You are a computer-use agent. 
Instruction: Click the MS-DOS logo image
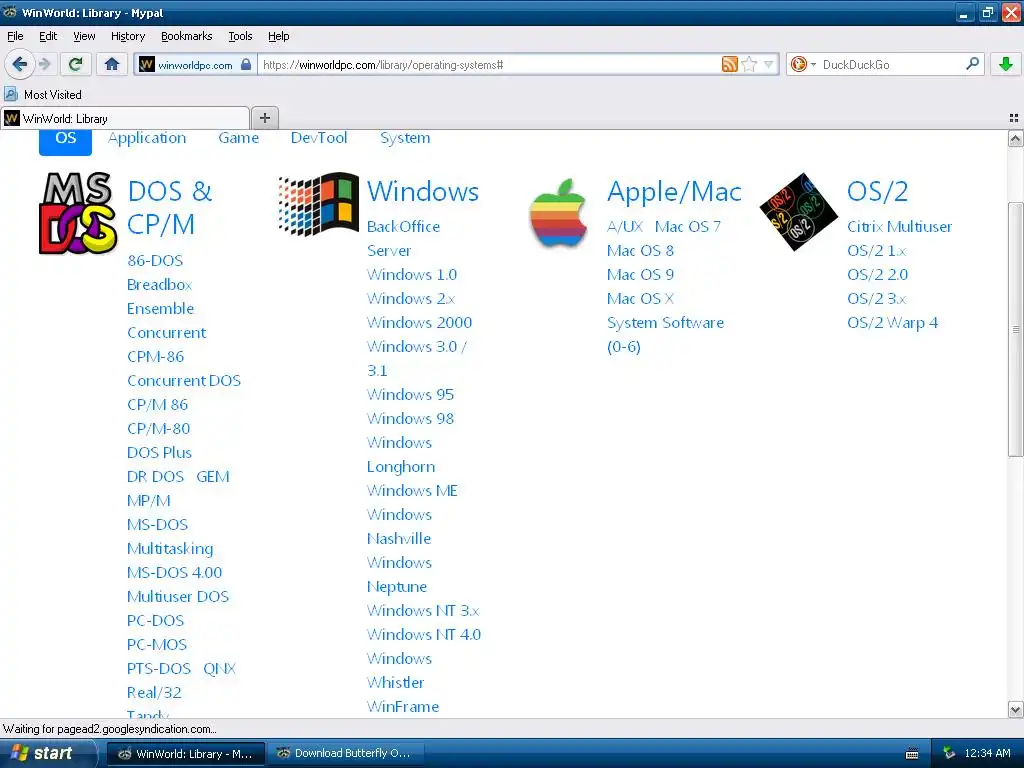[x=78, y=213]
